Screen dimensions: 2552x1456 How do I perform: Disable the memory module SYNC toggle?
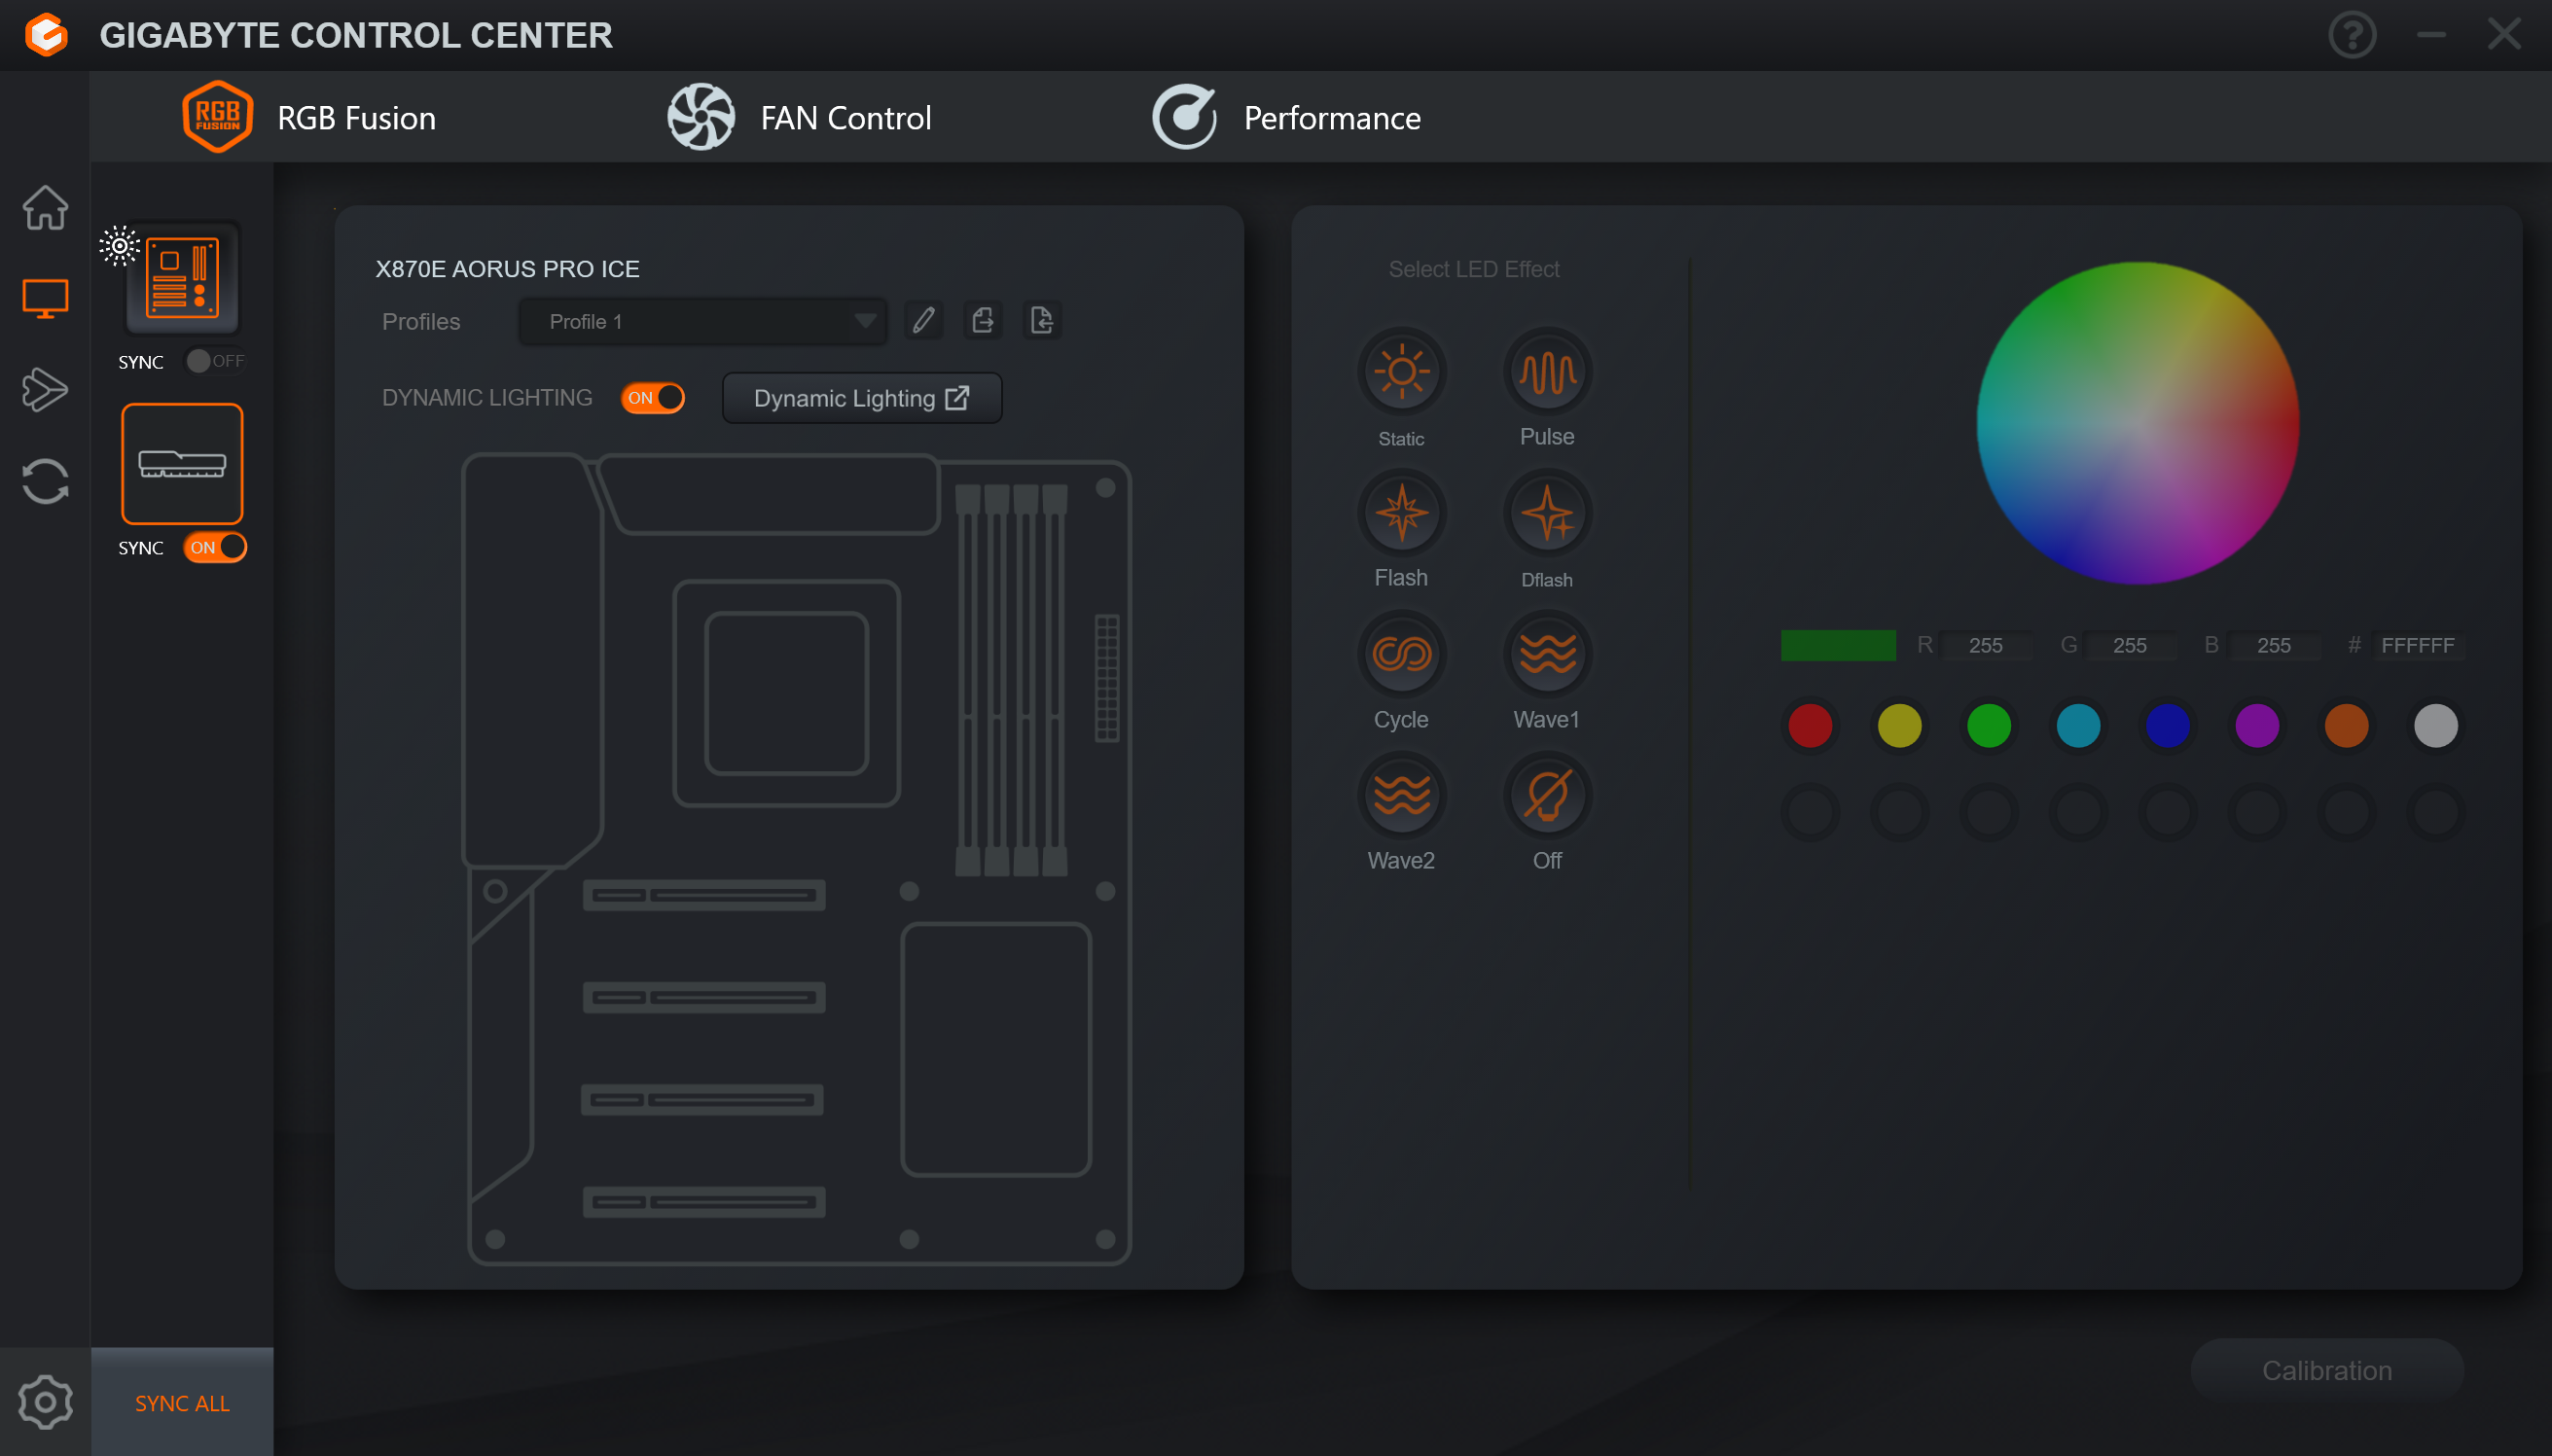[x=215, y=548]
